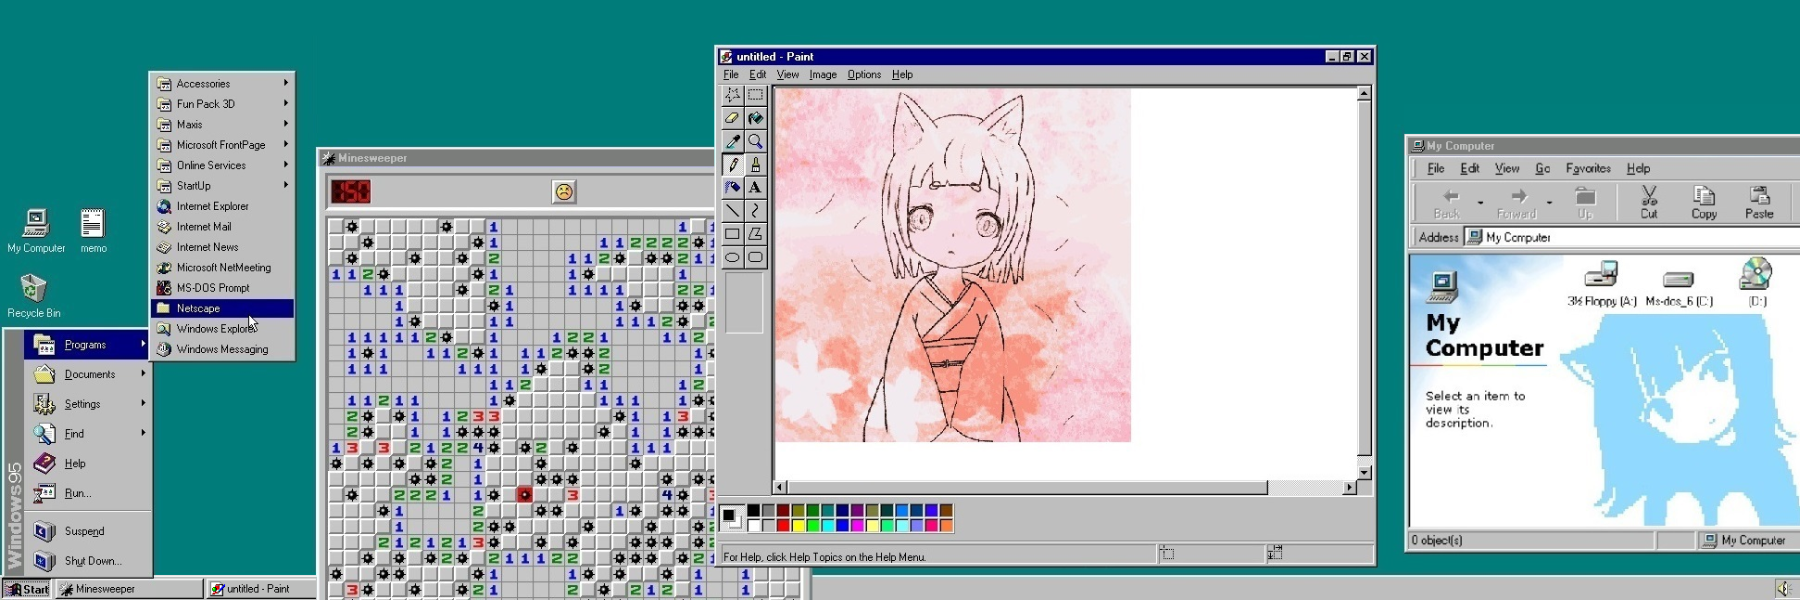Activate the Magnifier tool in Paint

[x=755, y=141]
